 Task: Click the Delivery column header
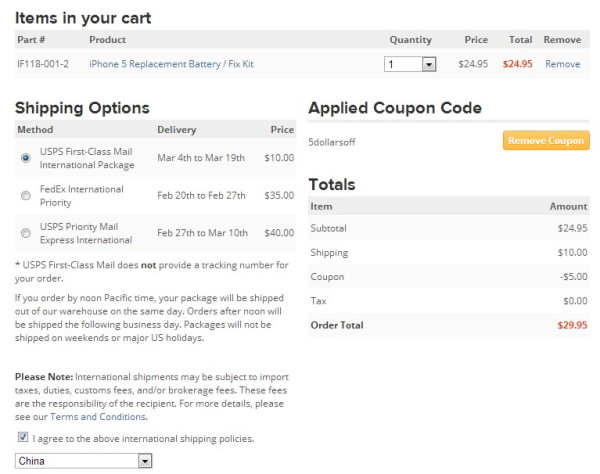(x=177, y=130)
